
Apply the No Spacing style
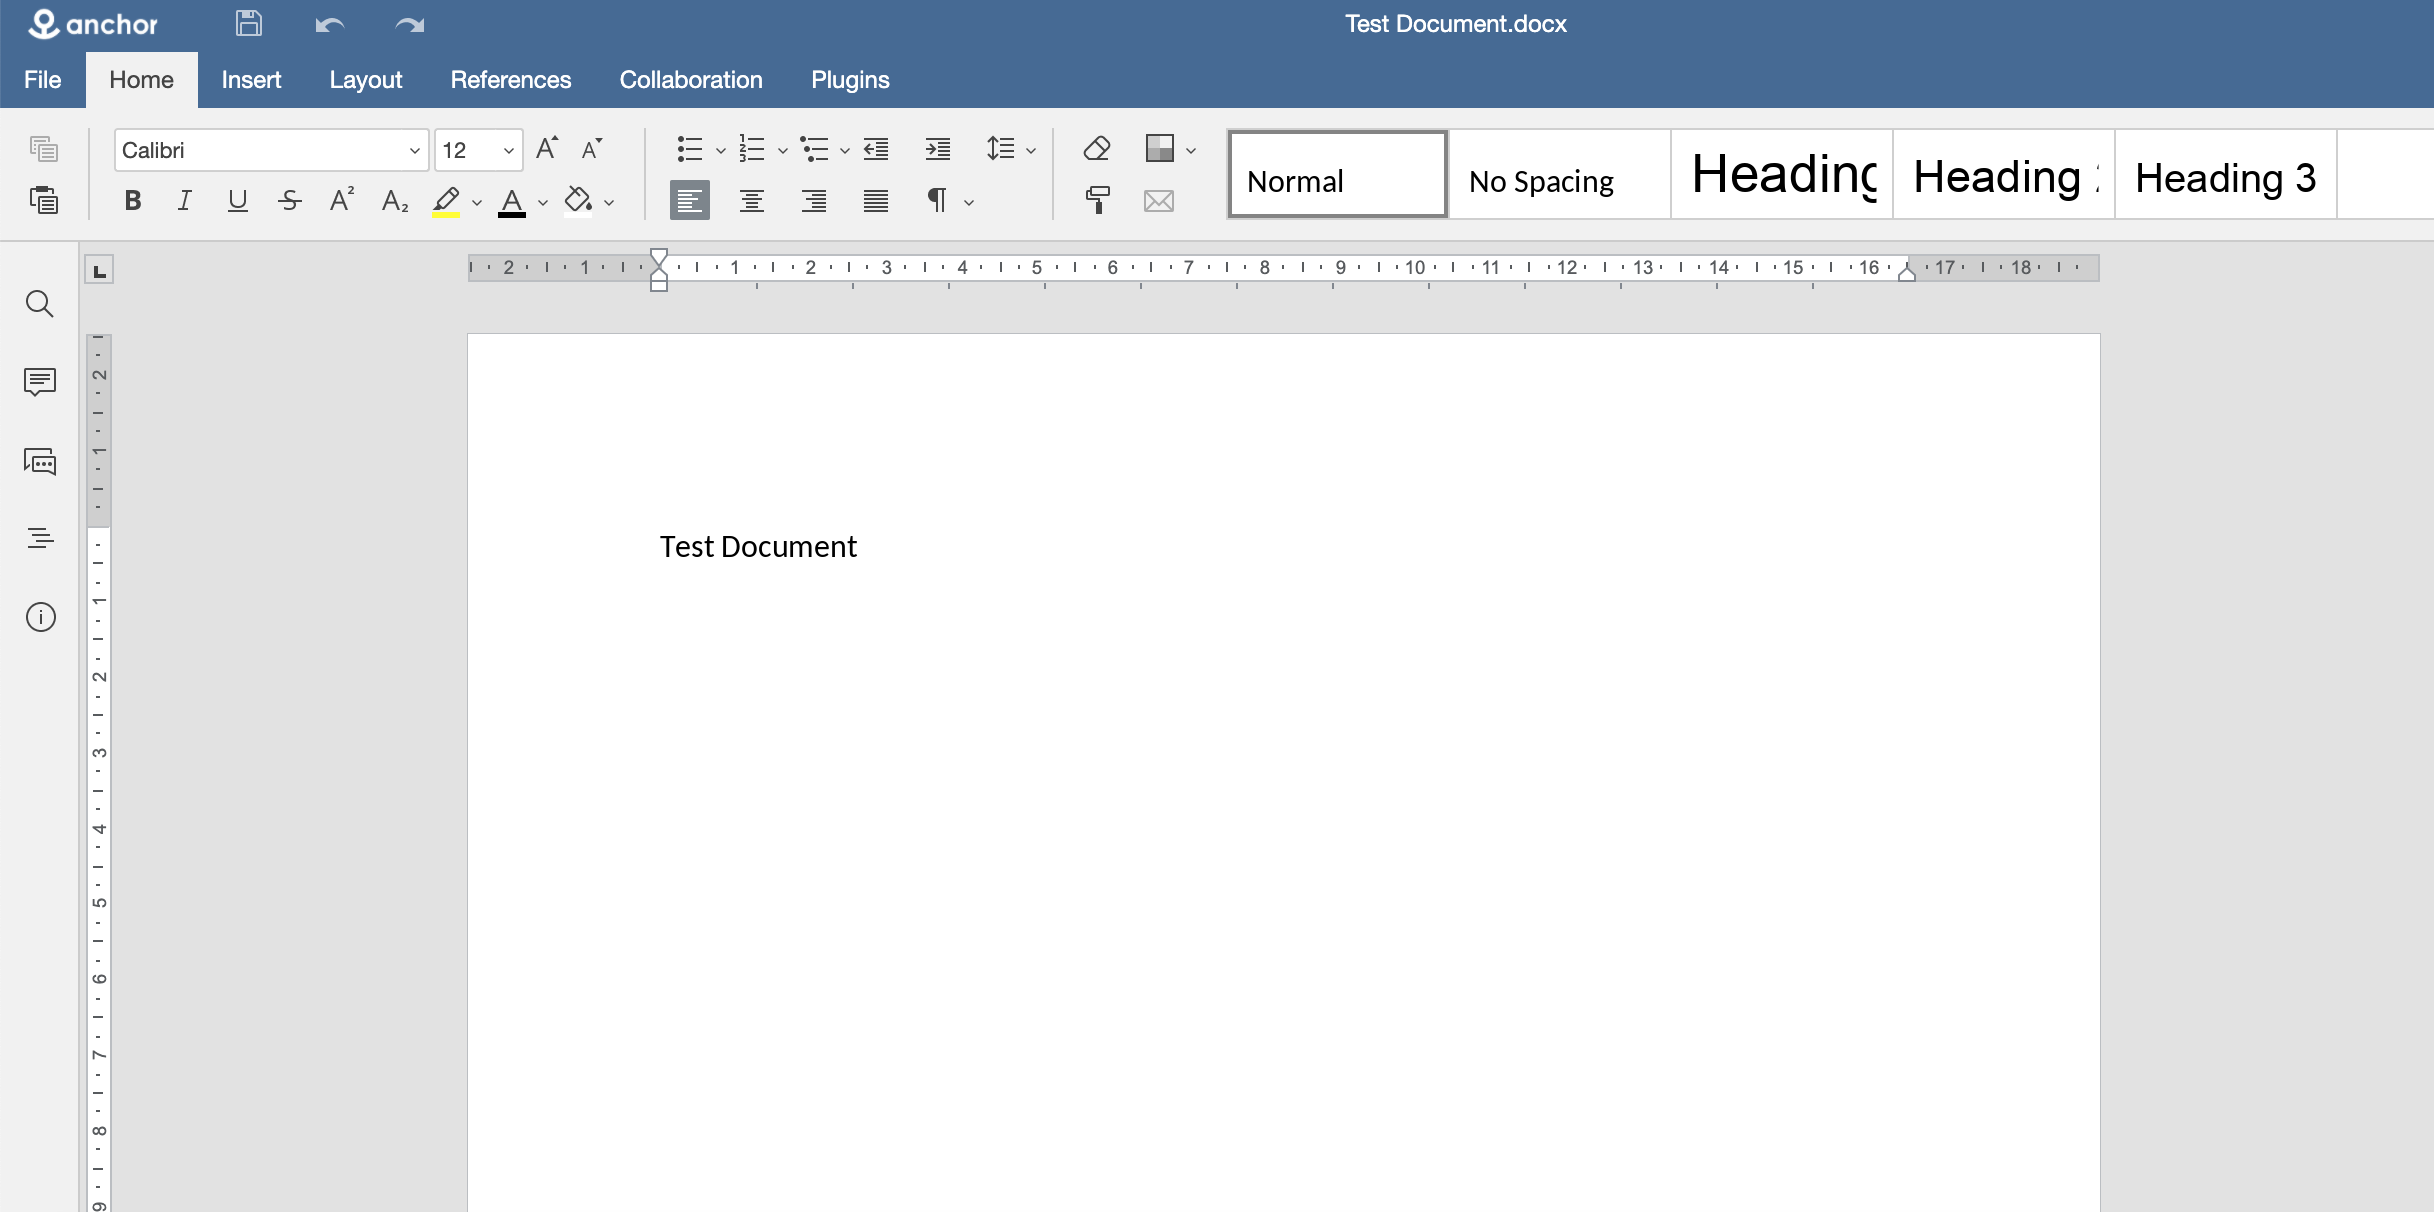pos(1558,176)
